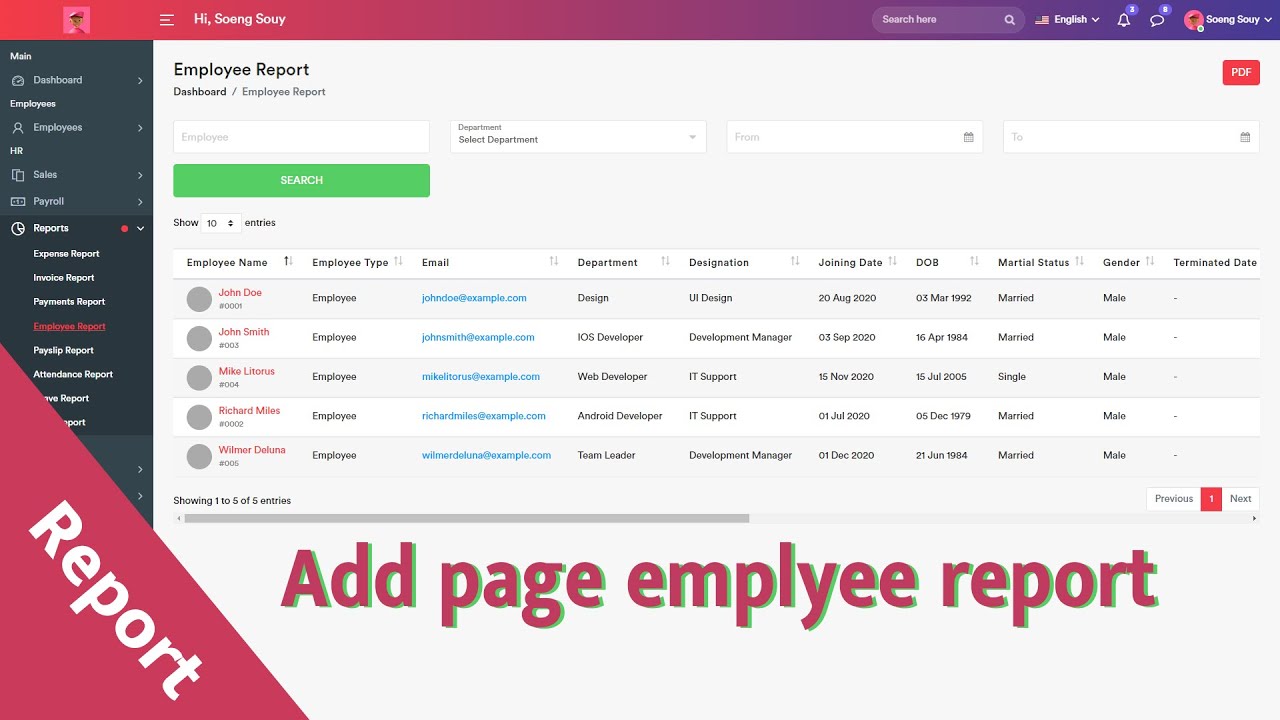This screenshot has width=1280, height=720.
Task: Open Payments Report in sidebar
Action: pos(69,302)
